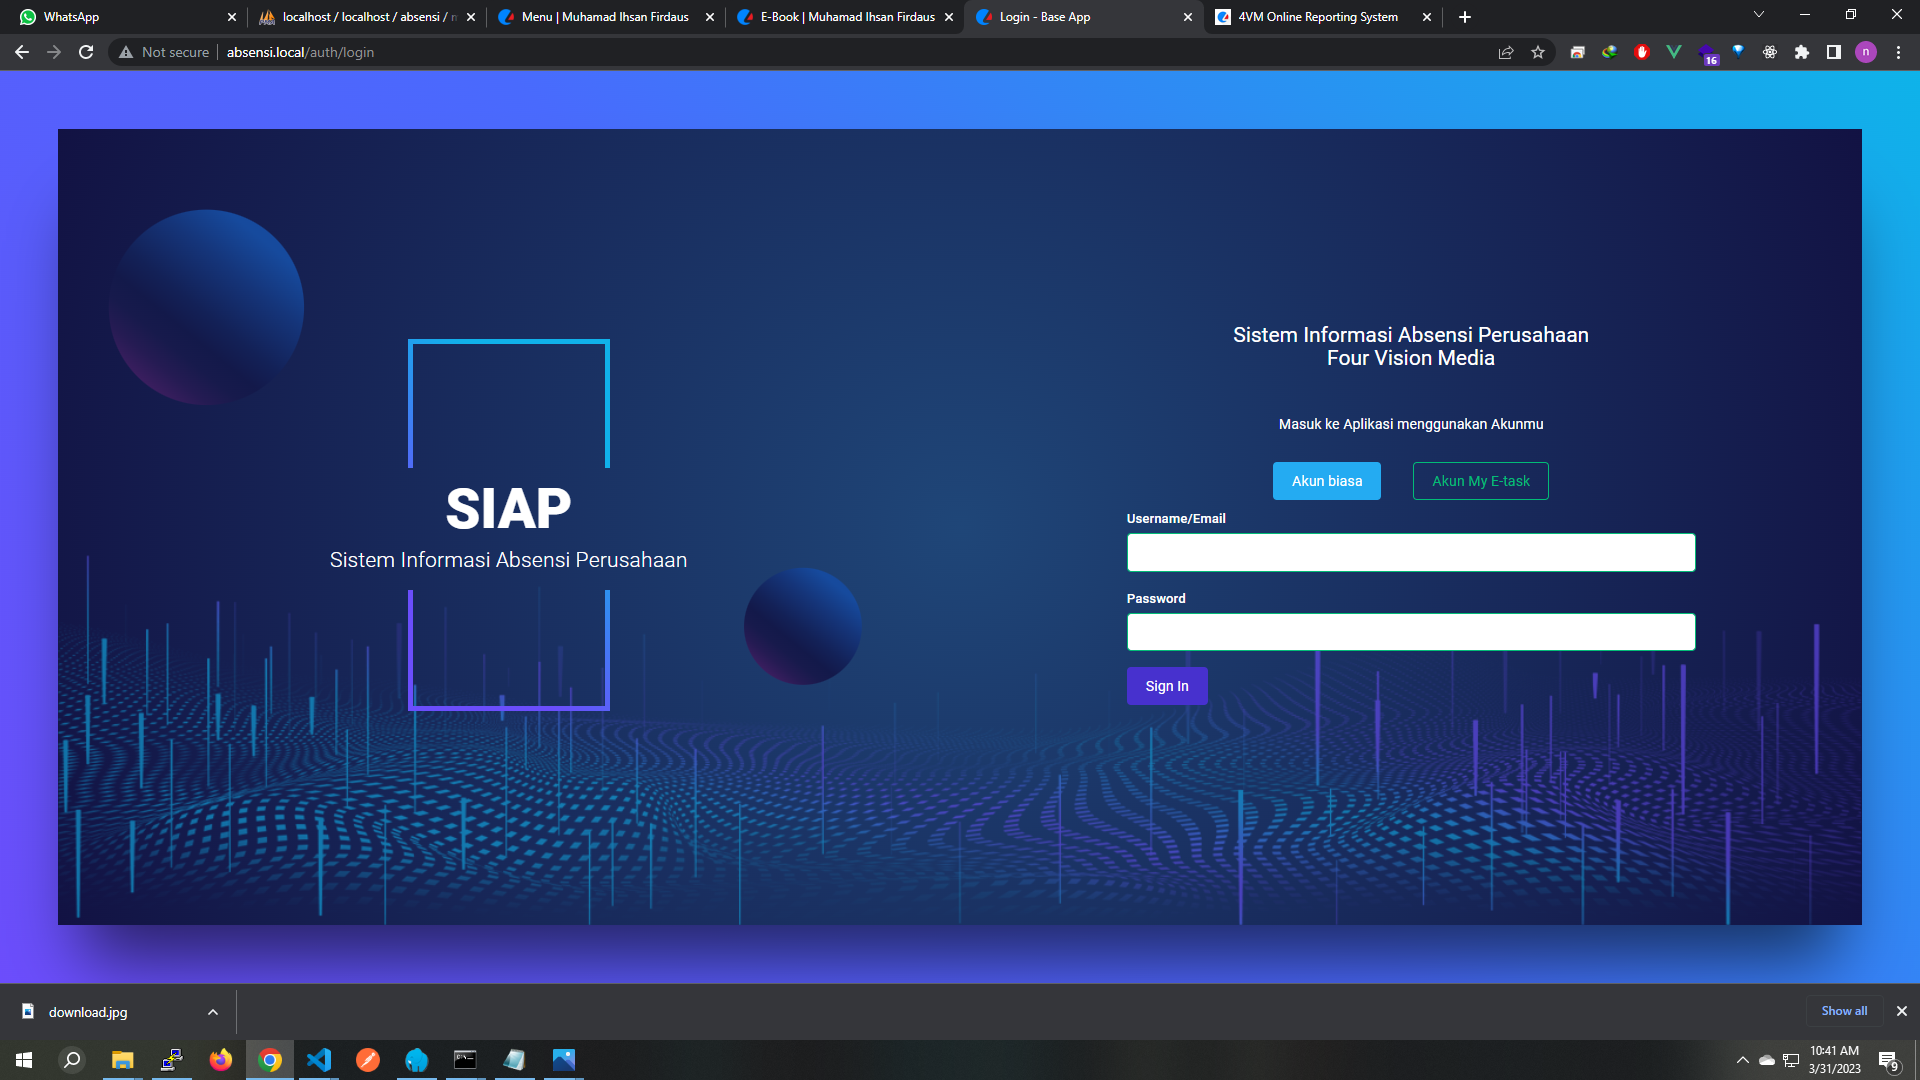
Task: Open the share page icon in address bar
Action: click(x=1506, y=52)
